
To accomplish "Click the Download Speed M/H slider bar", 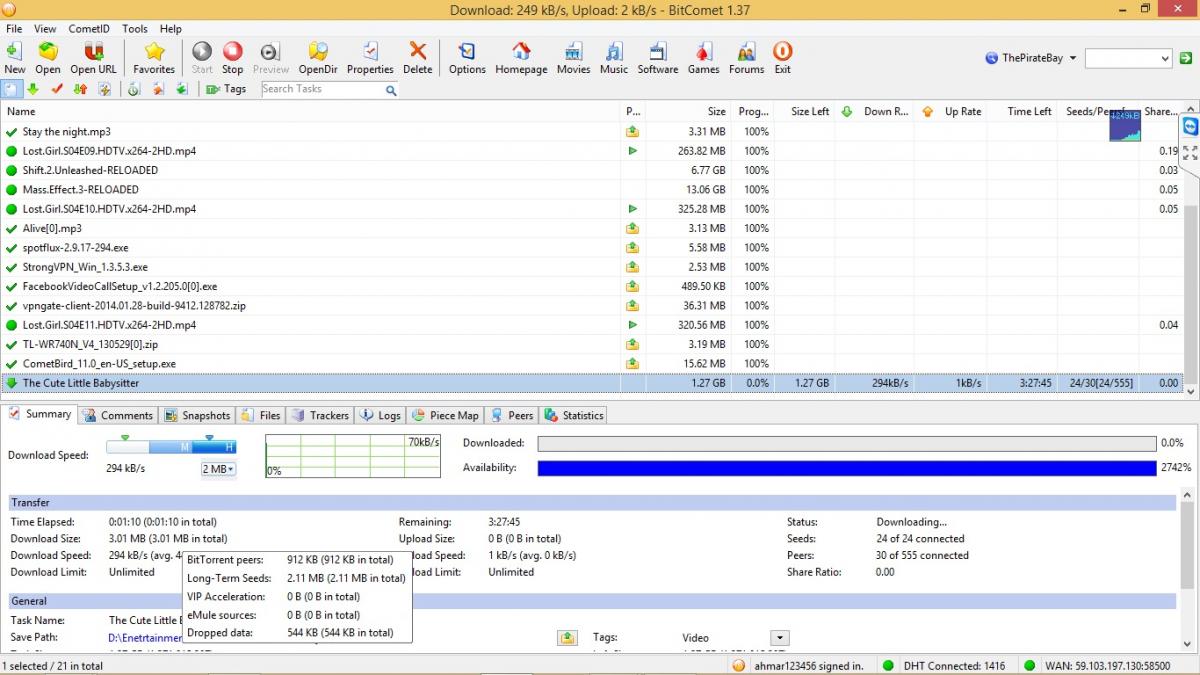I will [x=171, y=446].
